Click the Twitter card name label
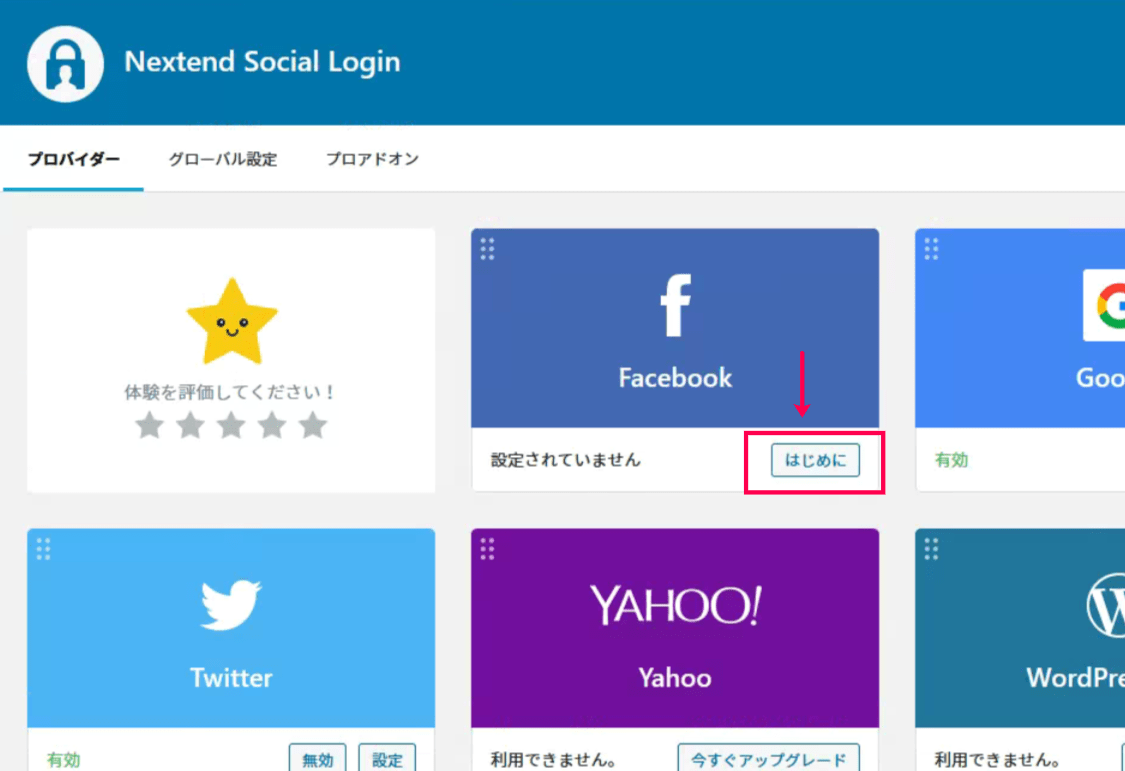The image size is (1125, 771). click(231, 678)
